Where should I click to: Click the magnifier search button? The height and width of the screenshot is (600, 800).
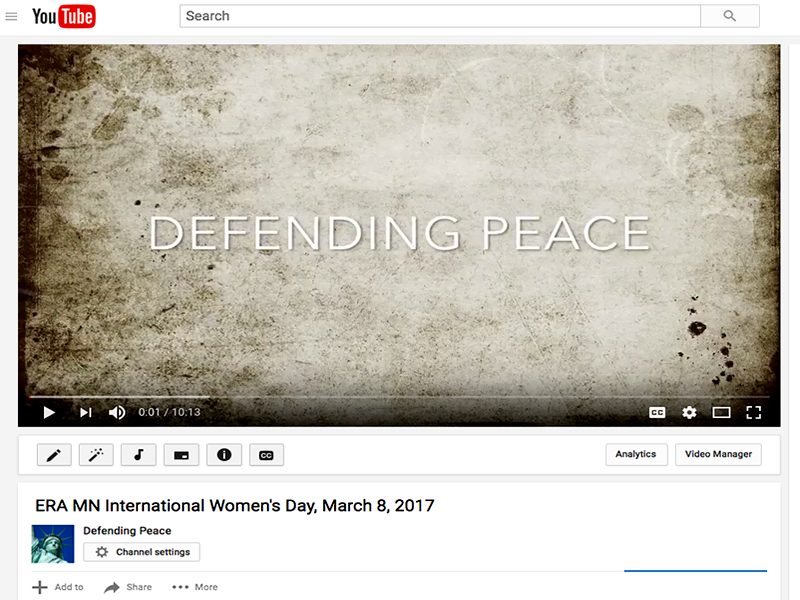pyautogui.click(x=730, y=16)
